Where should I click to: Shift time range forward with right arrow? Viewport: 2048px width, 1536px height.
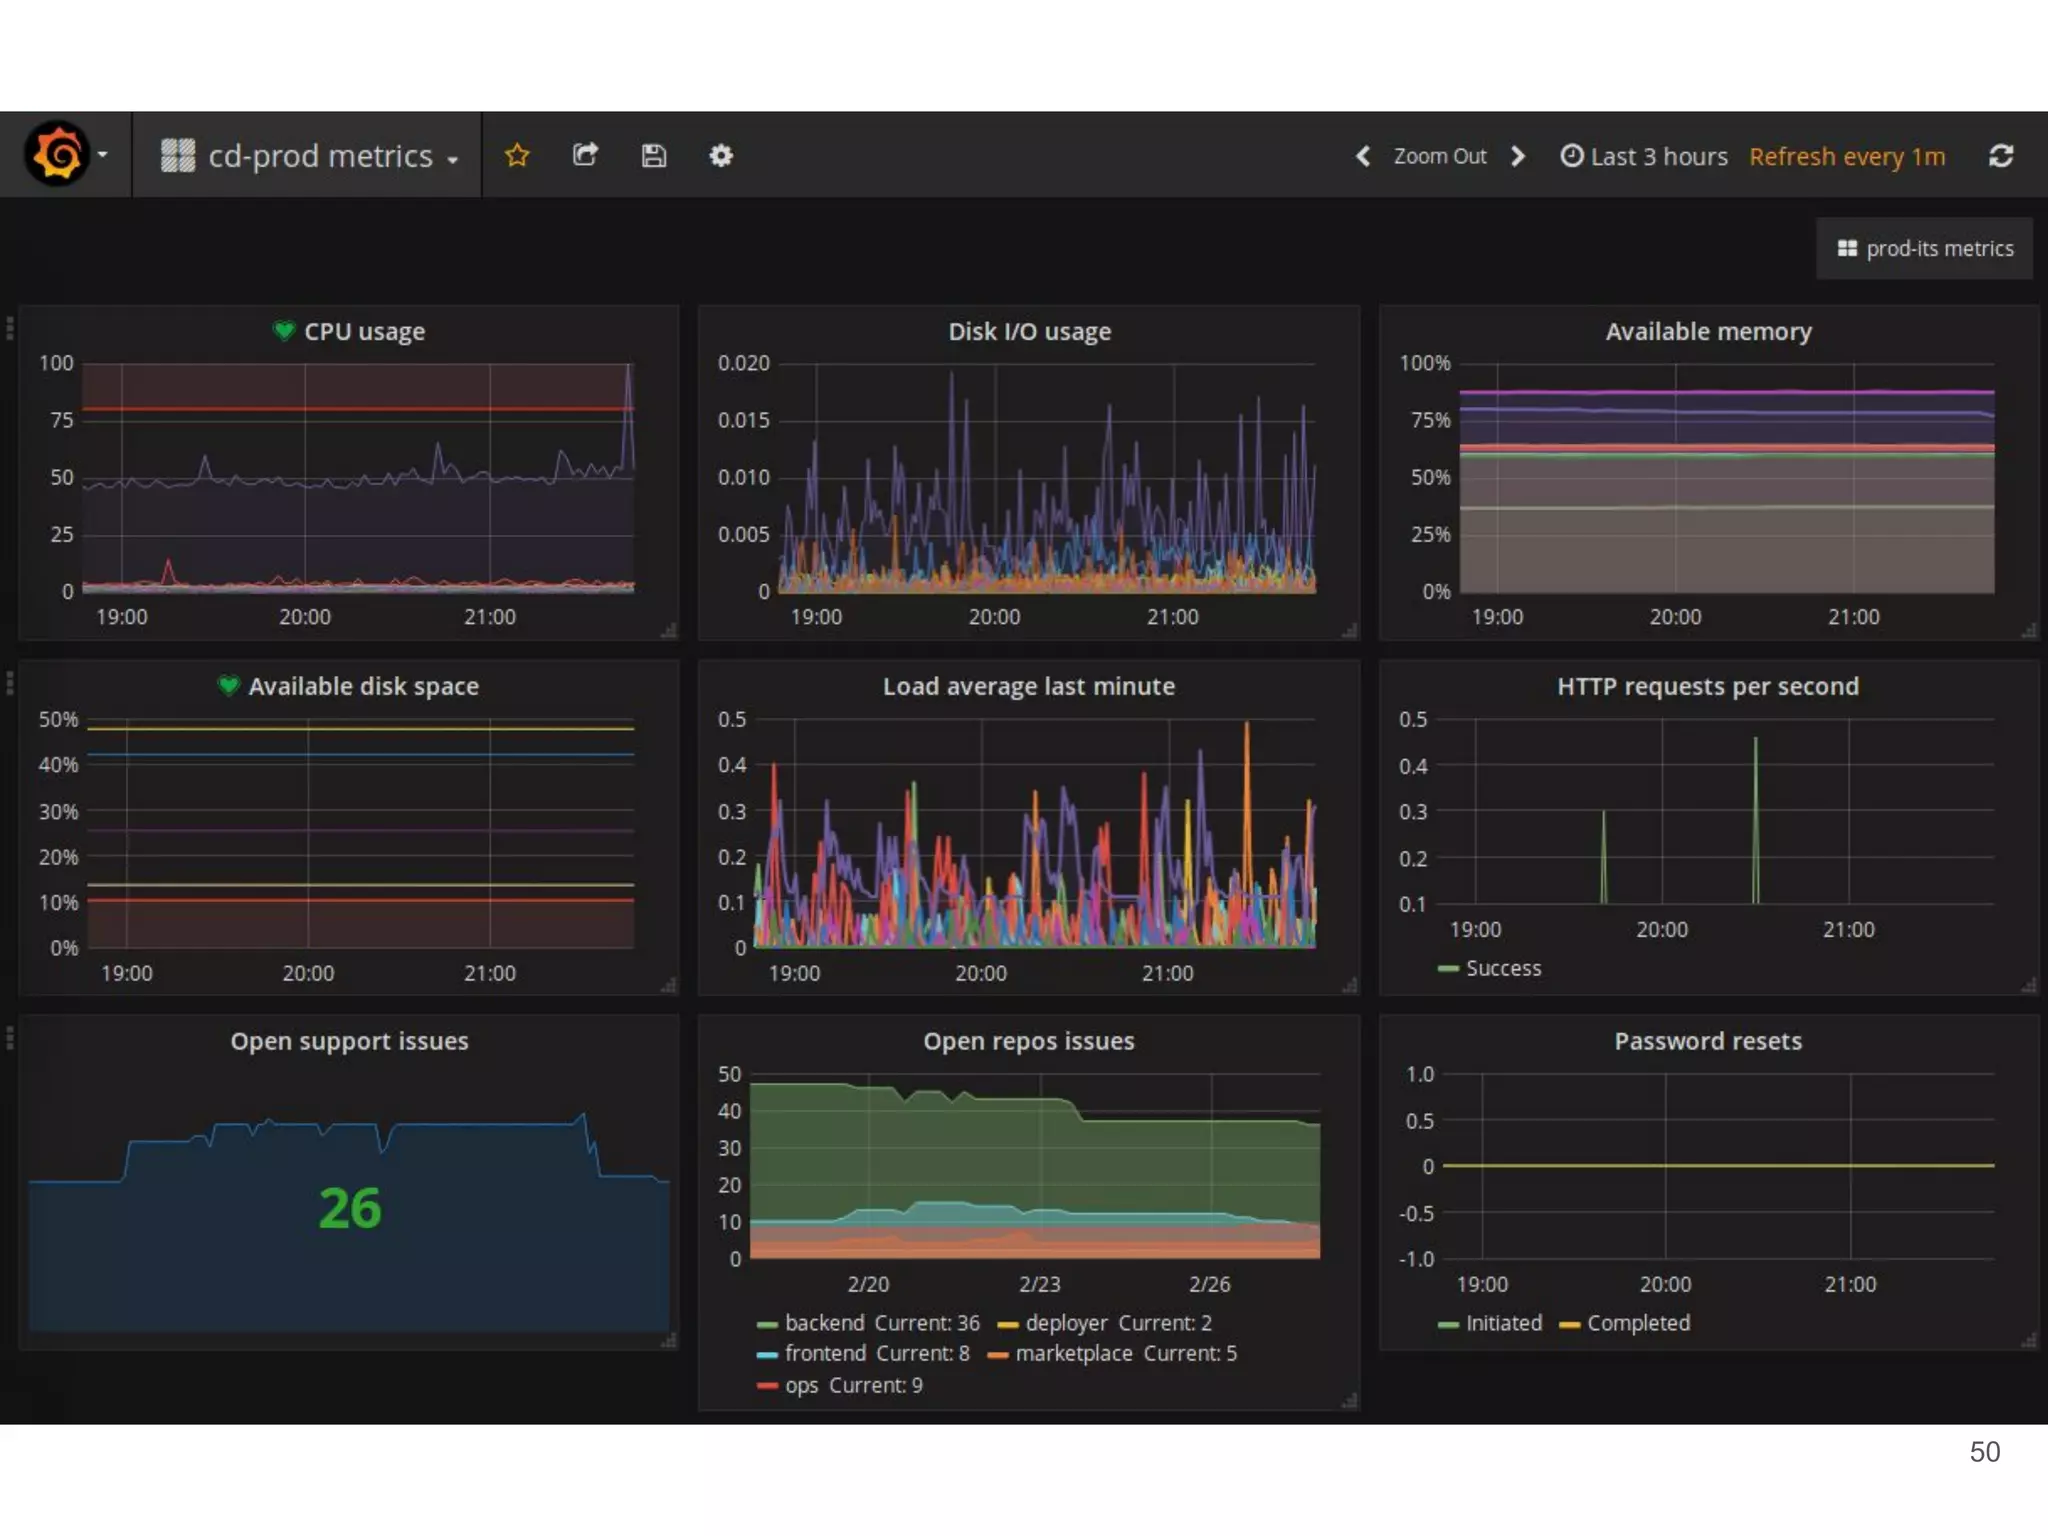click(x=1518, y=156)
